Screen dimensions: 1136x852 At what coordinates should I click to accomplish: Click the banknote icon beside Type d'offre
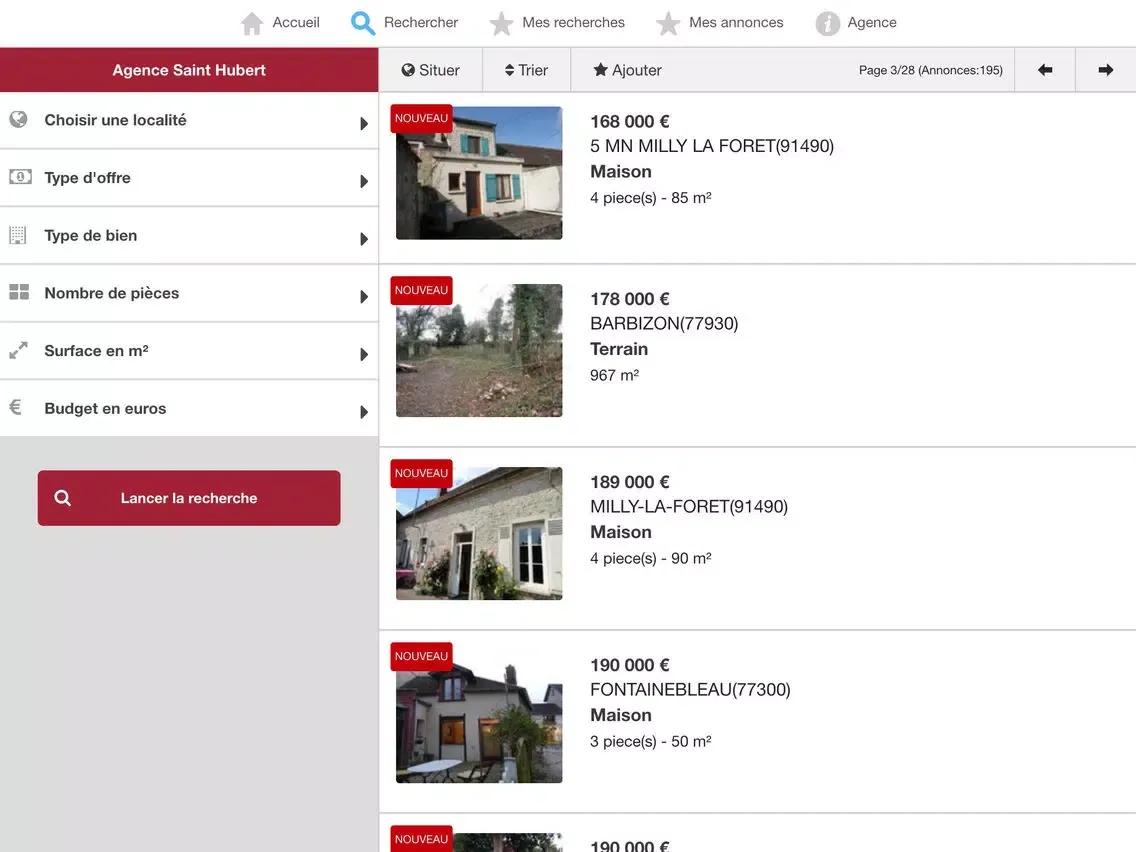point(20,176)
